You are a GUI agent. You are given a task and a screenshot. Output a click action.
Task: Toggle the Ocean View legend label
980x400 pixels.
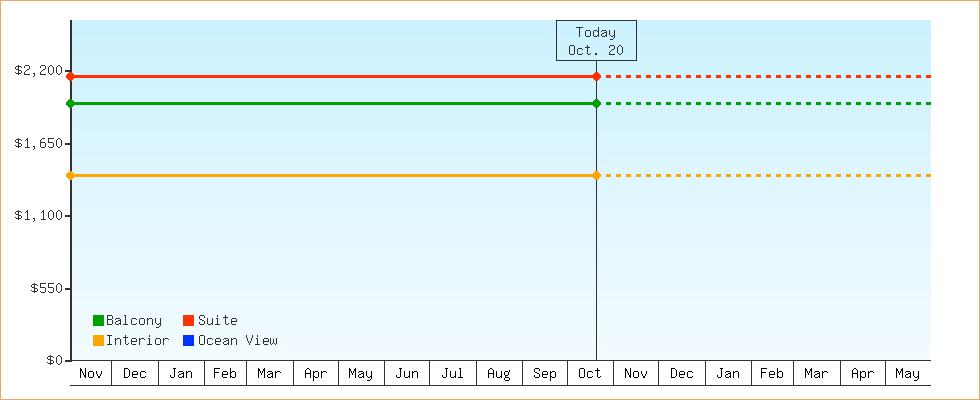tap(238, 341)
